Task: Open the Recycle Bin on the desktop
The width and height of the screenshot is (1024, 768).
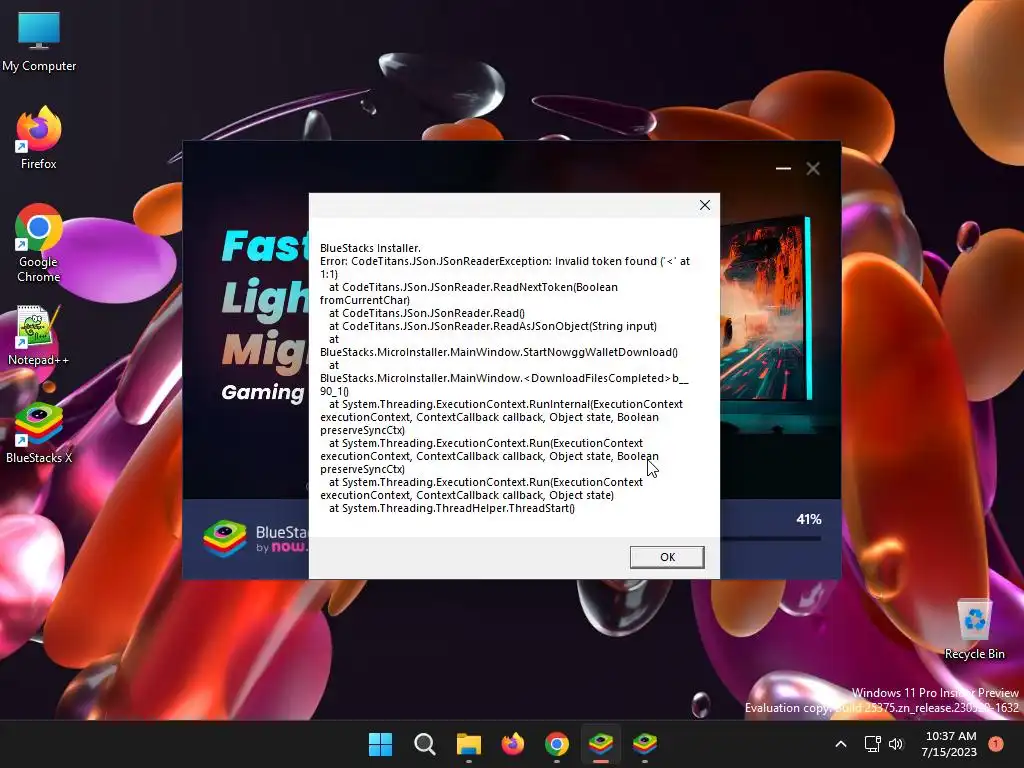Action: 974,630
